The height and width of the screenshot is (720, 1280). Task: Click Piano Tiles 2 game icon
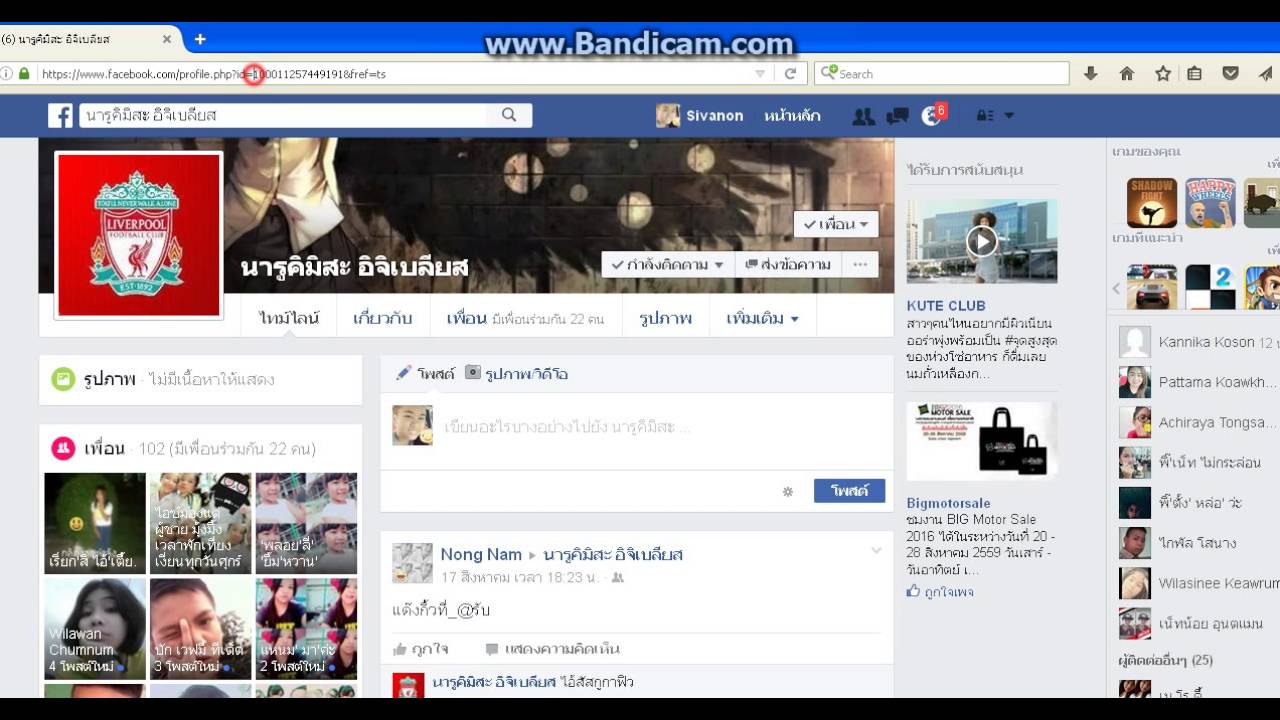tap(1210, 288)
